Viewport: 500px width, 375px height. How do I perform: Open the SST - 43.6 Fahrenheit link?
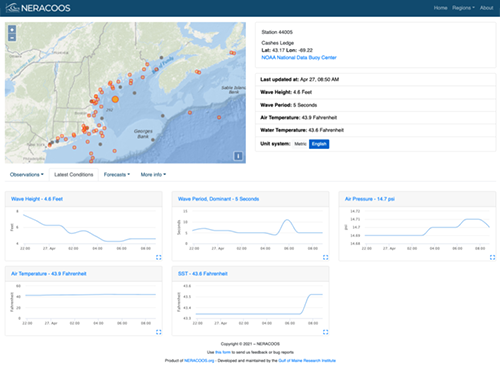pos(203,274)
